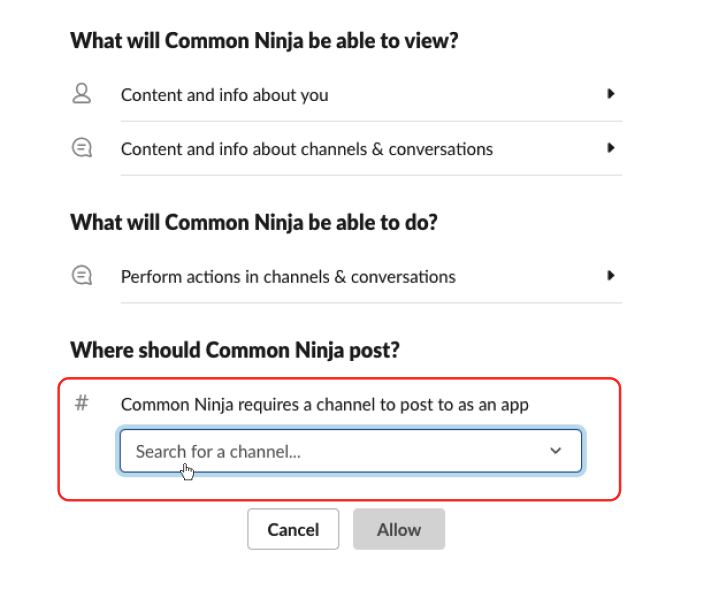Click the Cancel button

293,529
